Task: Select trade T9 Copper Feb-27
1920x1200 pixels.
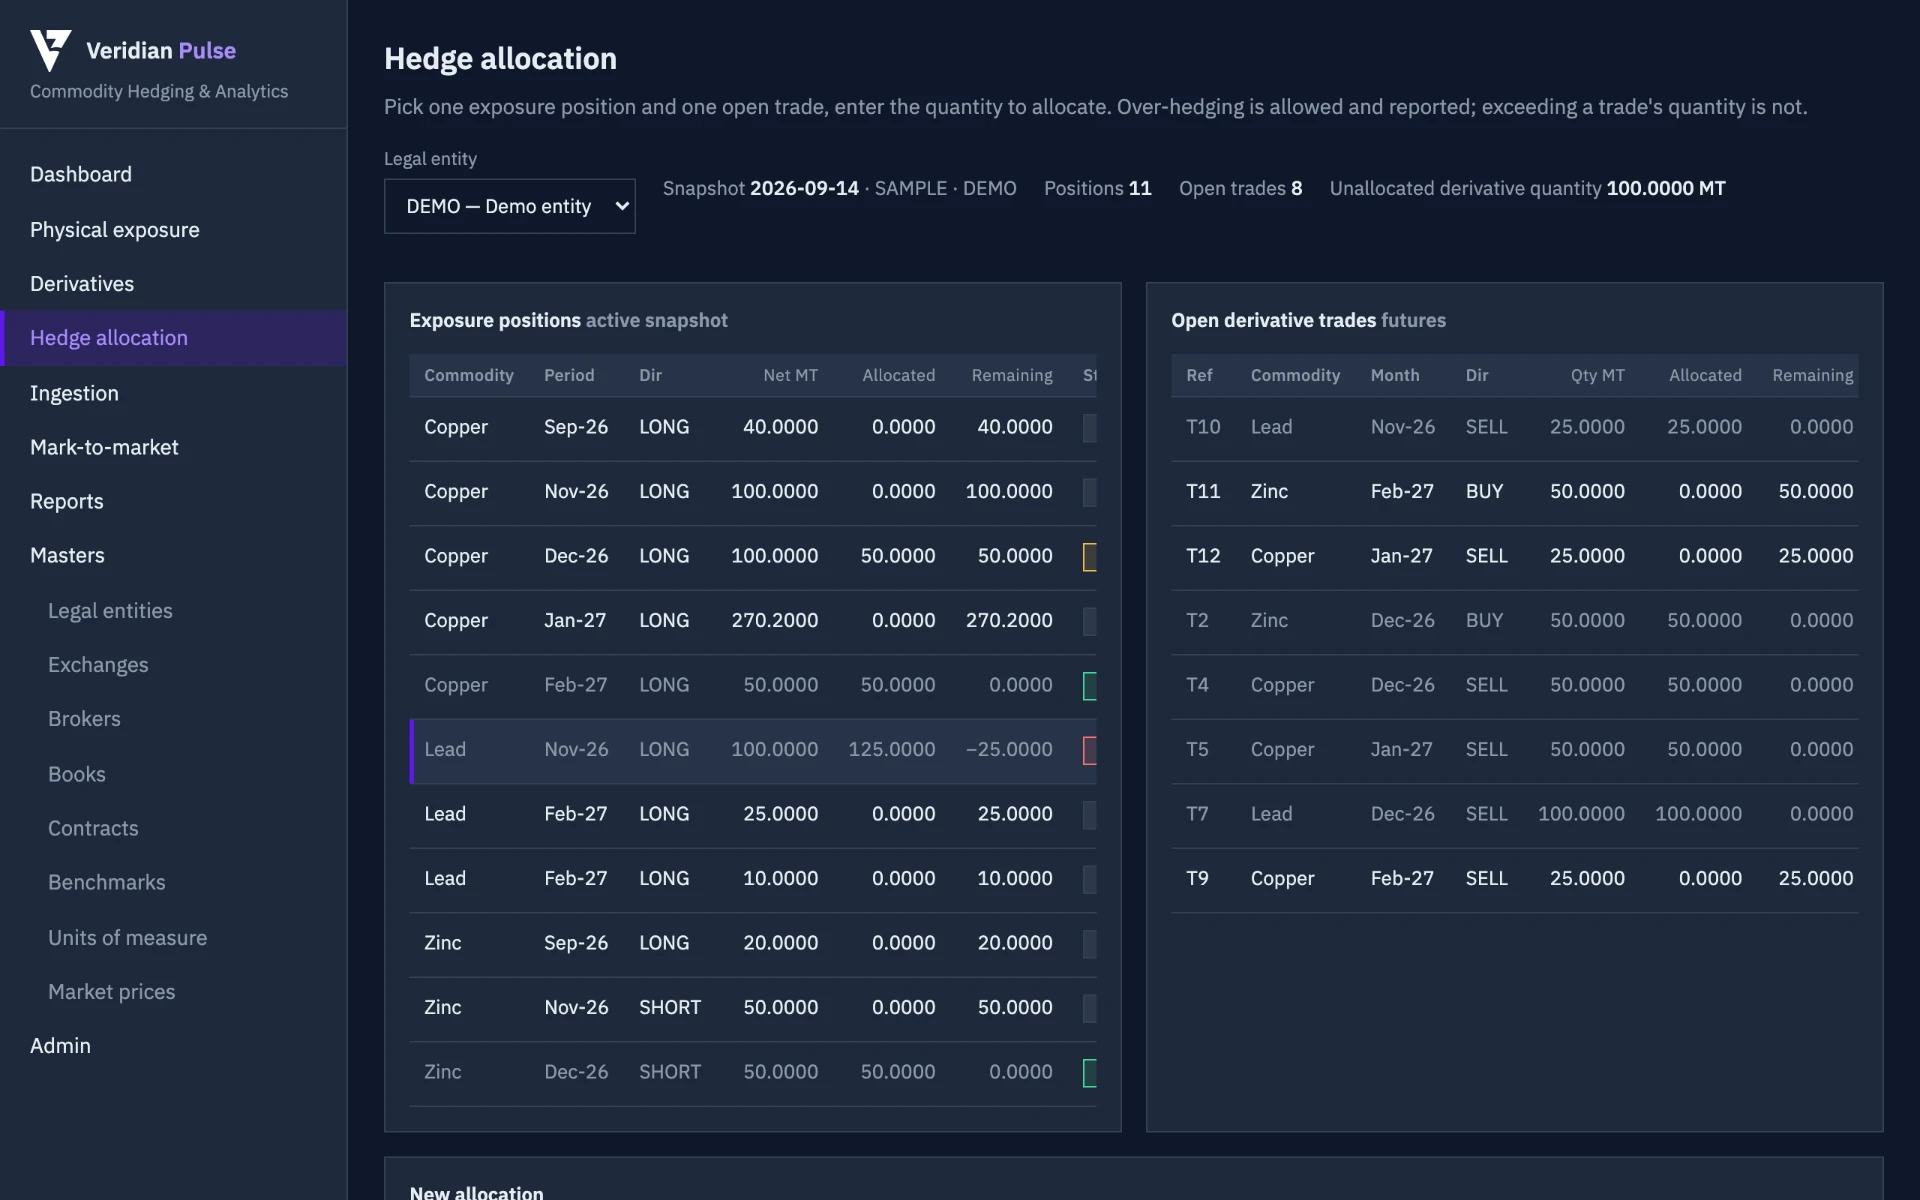Action: click(1514, 880)
